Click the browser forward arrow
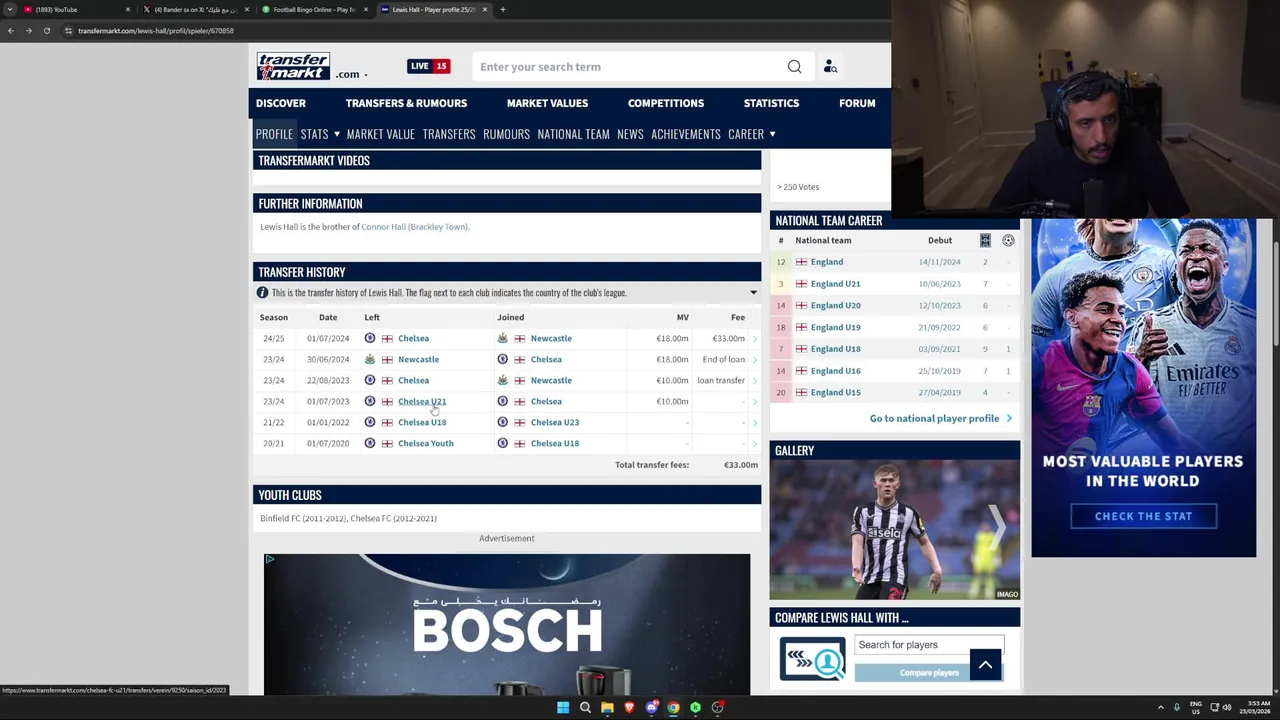Screen dimensions: 1280x720 point(28,31)
